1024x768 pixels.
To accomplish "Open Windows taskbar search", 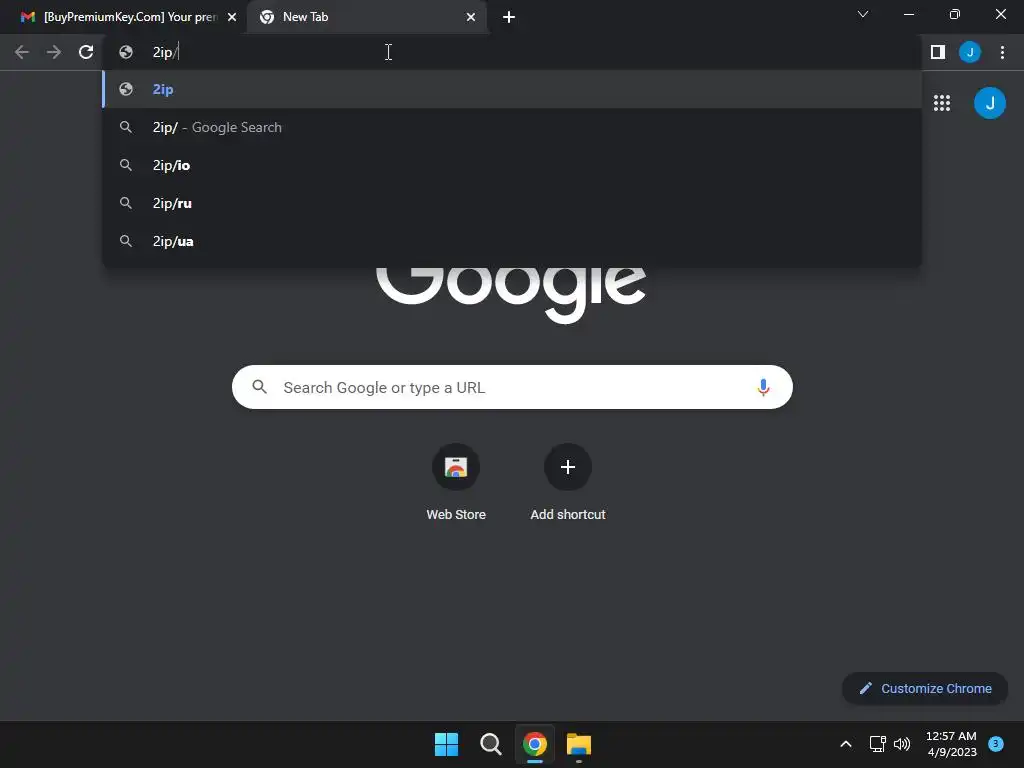I will [490, 744].
